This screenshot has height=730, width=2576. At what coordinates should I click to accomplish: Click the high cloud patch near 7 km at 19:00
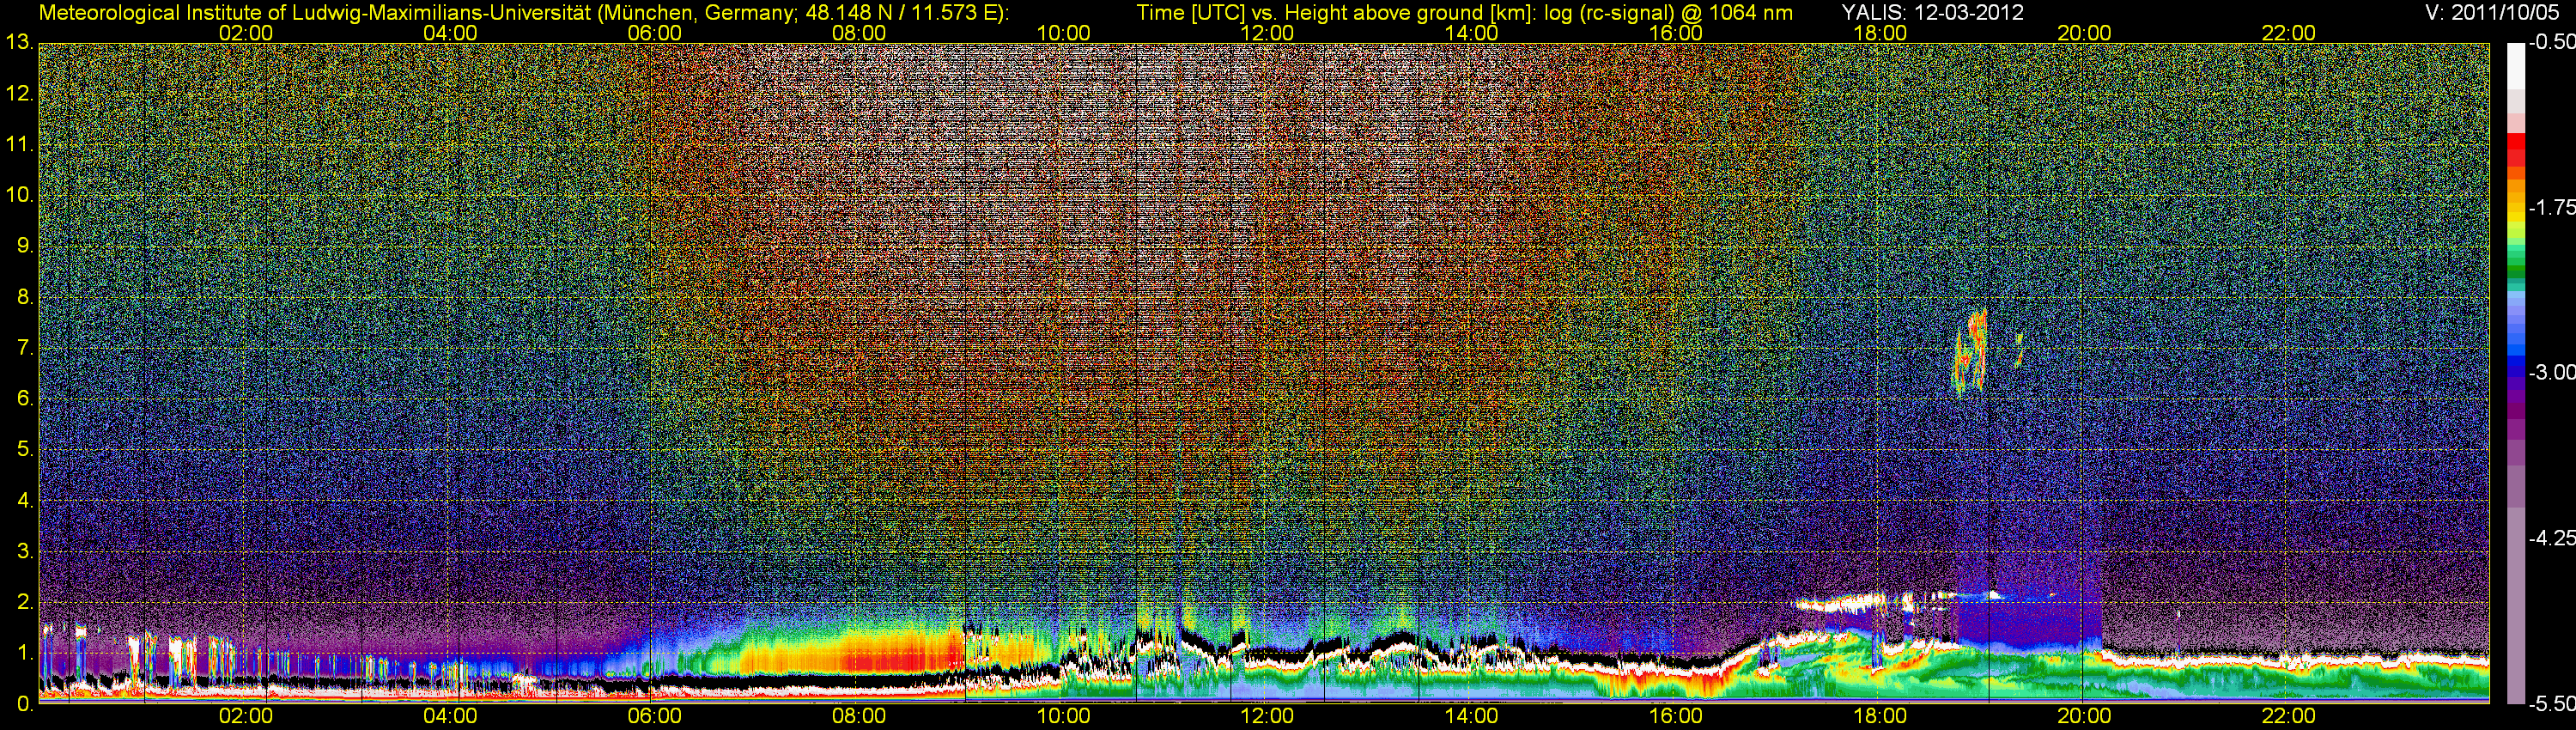1971,351
